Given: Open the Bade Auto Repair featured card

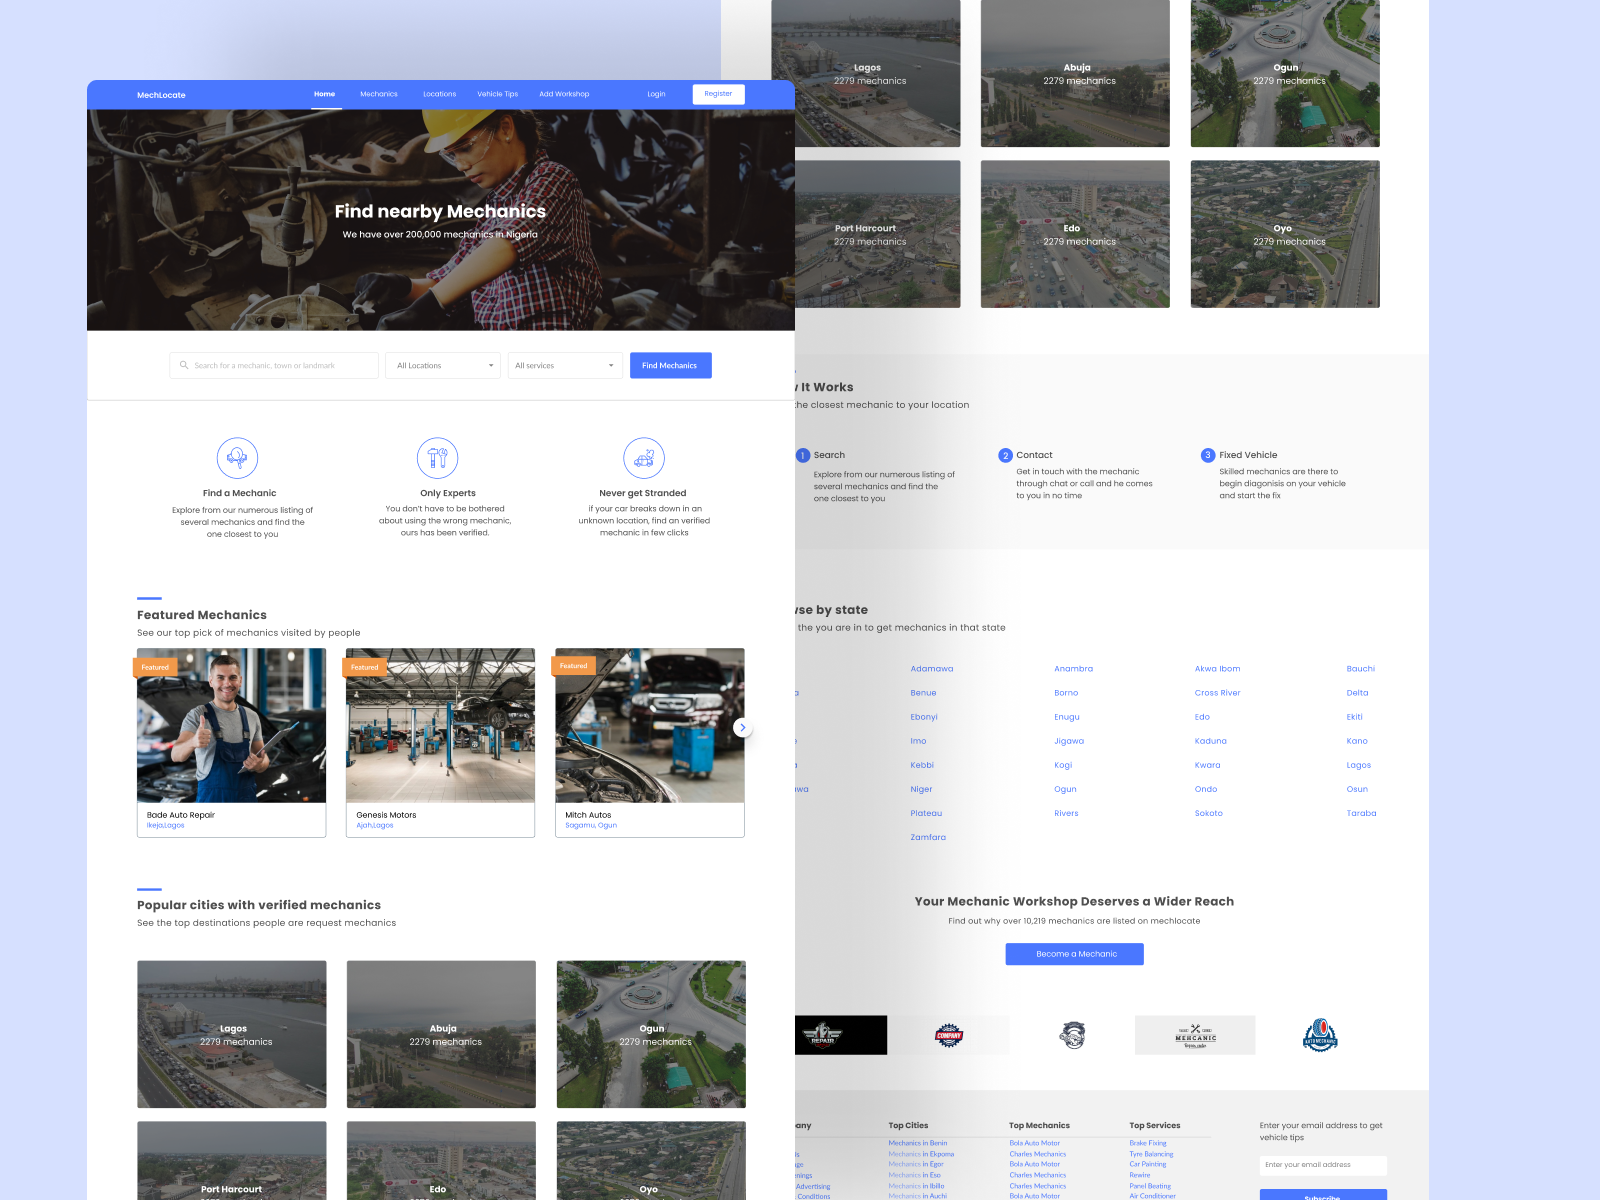Looking at the screenshot, I should point(232,743).
